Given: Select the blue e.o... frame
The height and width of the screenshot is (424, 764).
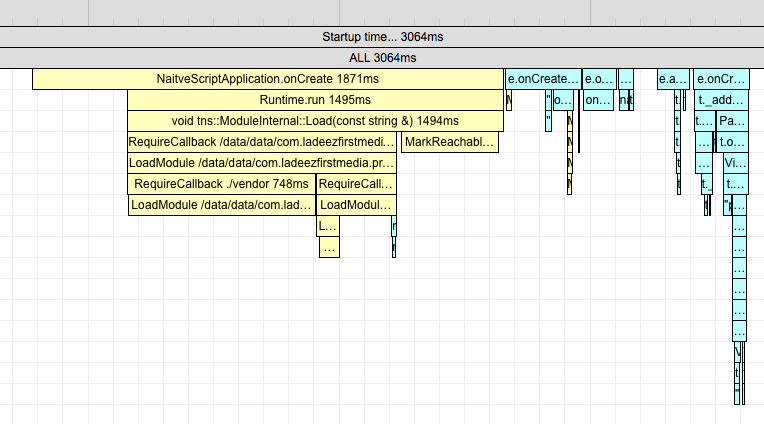Looking at the screenshot, I should point(597,79).
